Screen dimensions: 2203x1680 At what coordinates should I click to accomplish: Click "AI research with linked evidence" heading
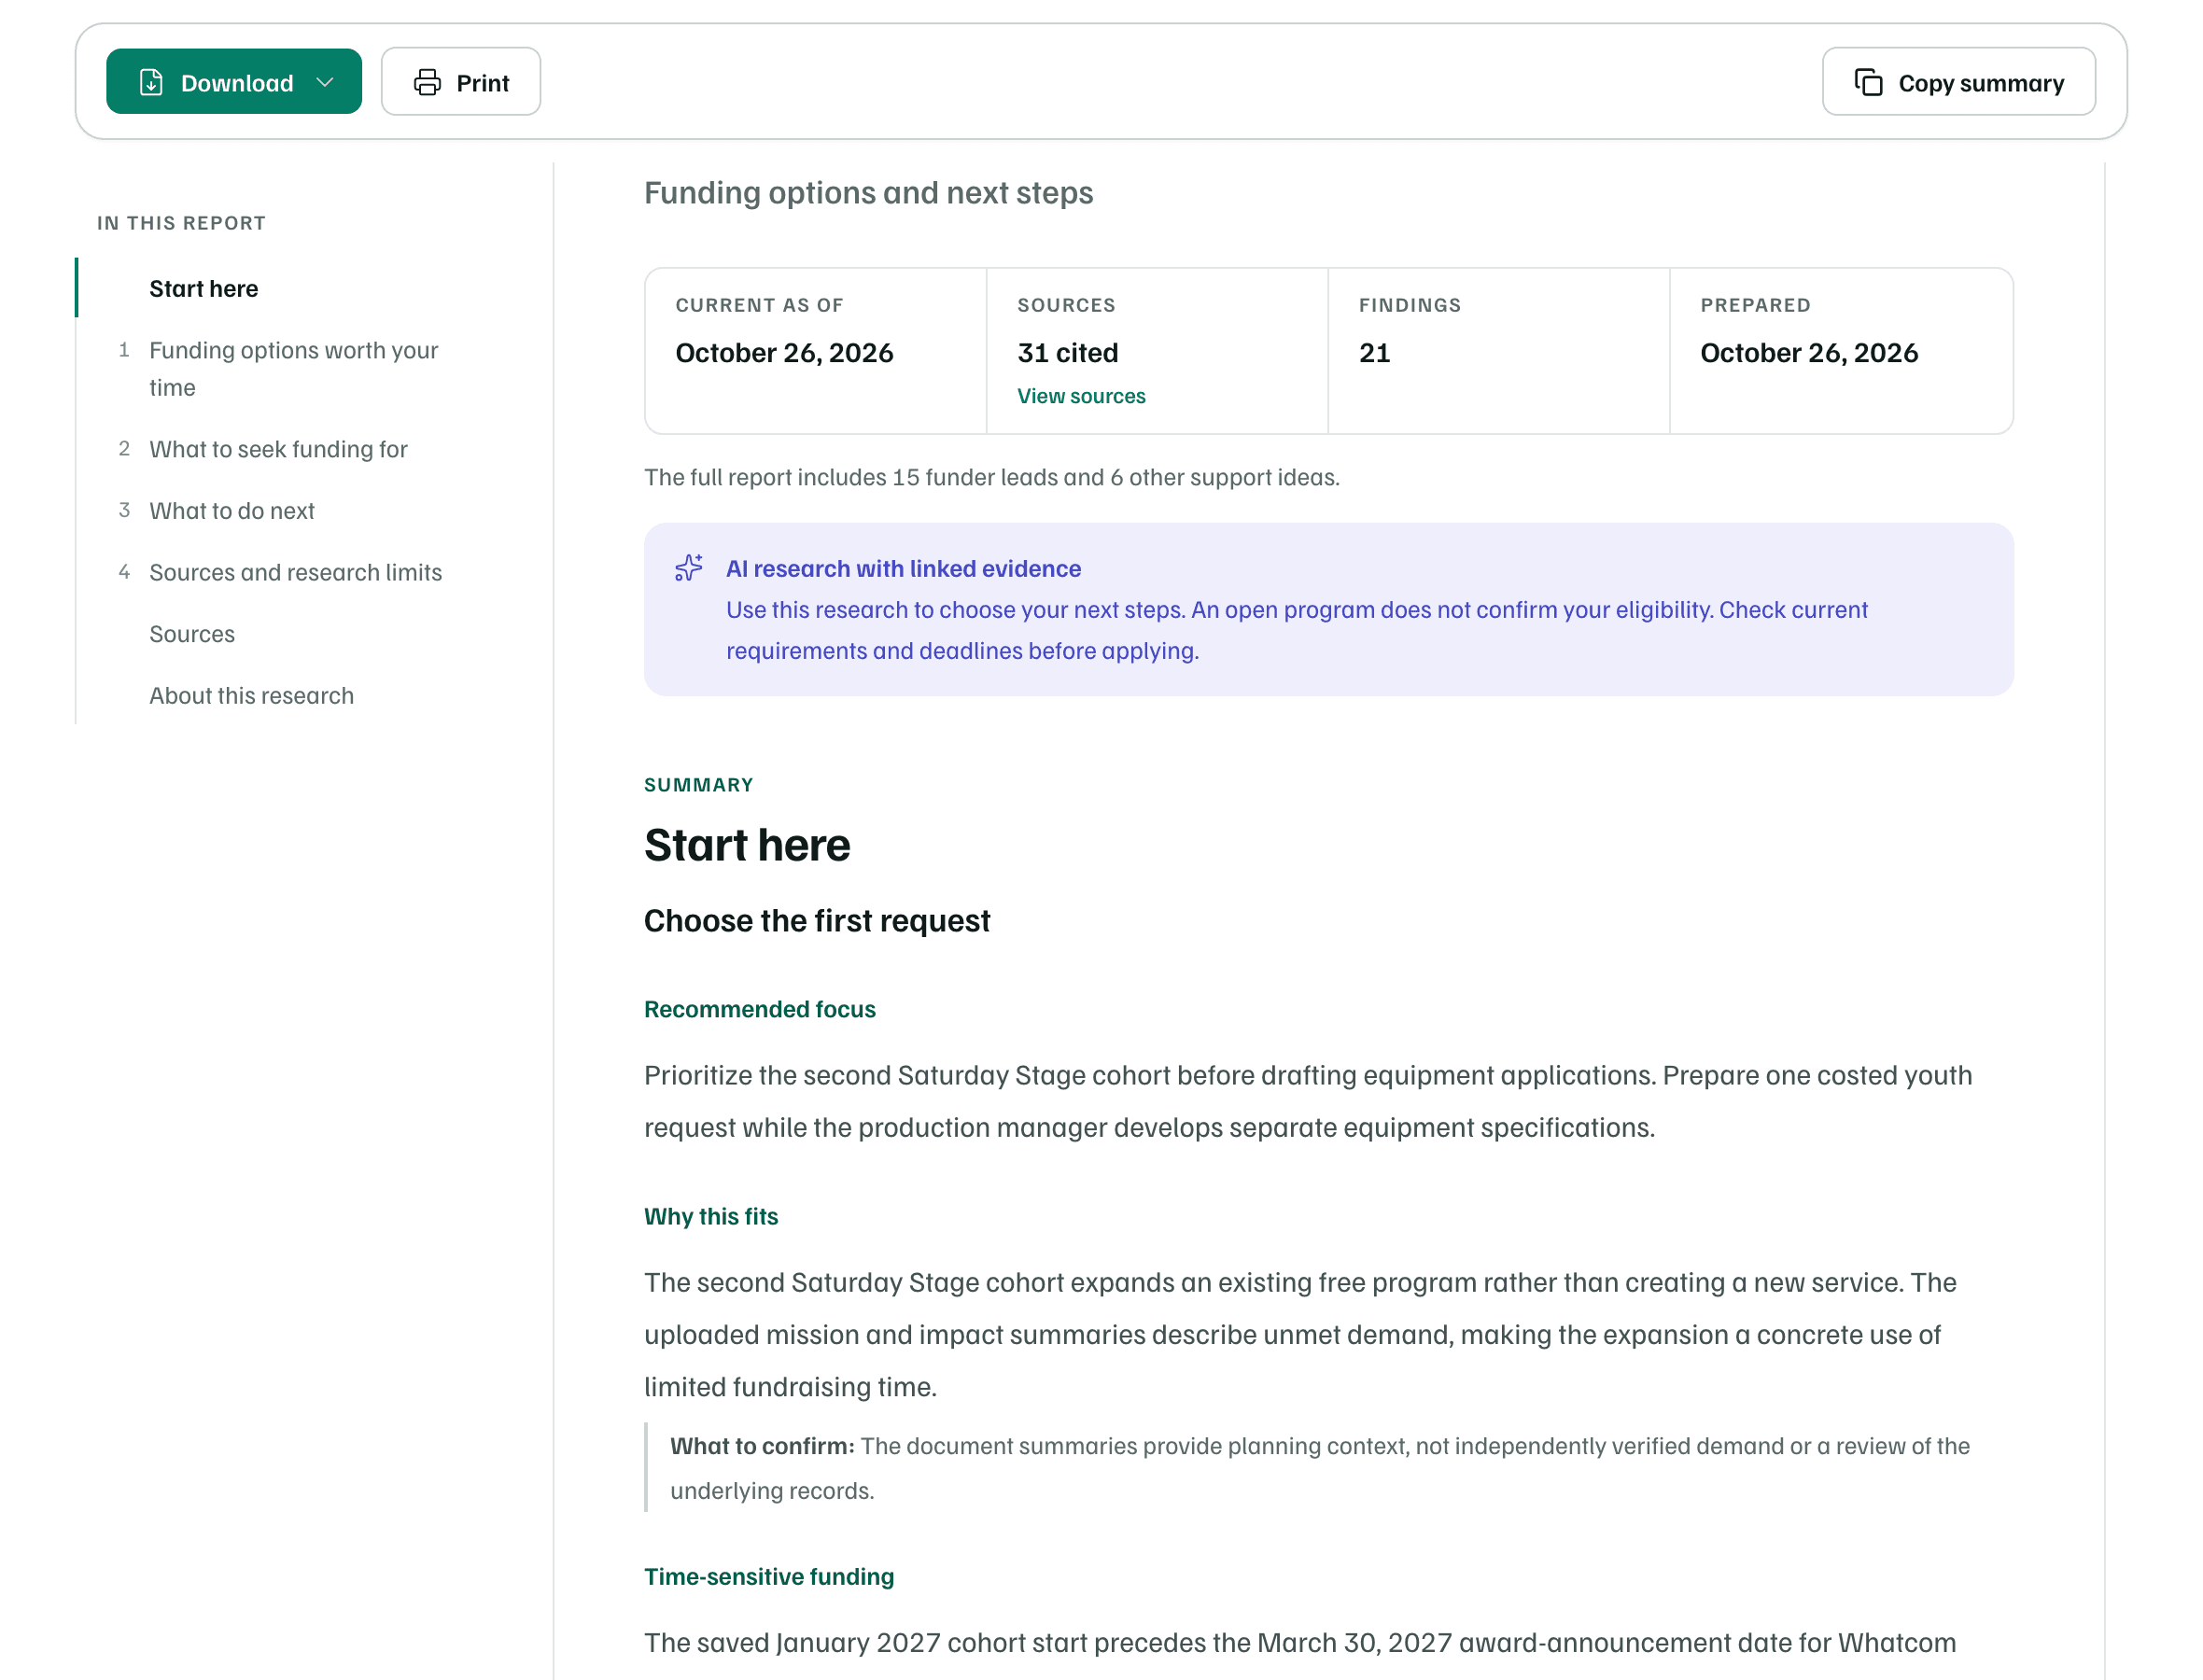coord(902,568)
